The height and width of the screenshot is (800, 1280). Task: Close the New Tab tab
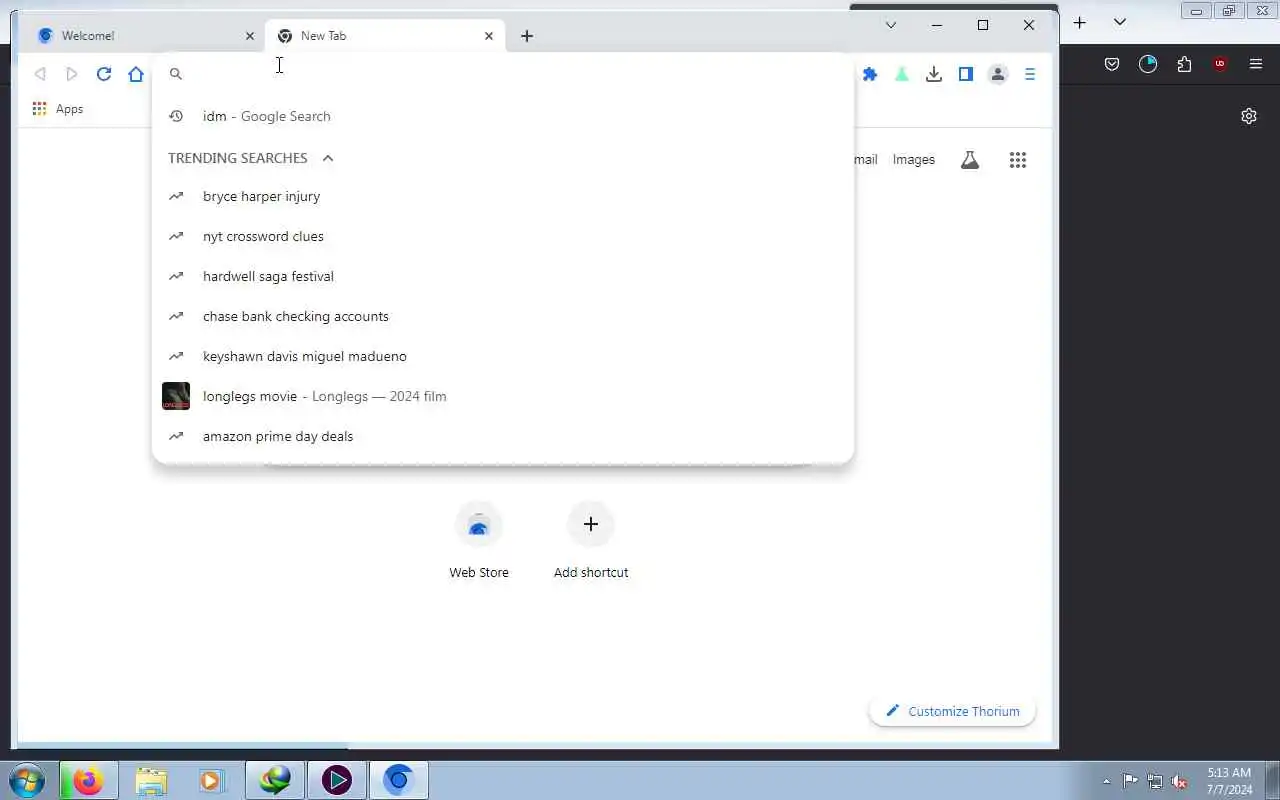click(x=489, y=36)
